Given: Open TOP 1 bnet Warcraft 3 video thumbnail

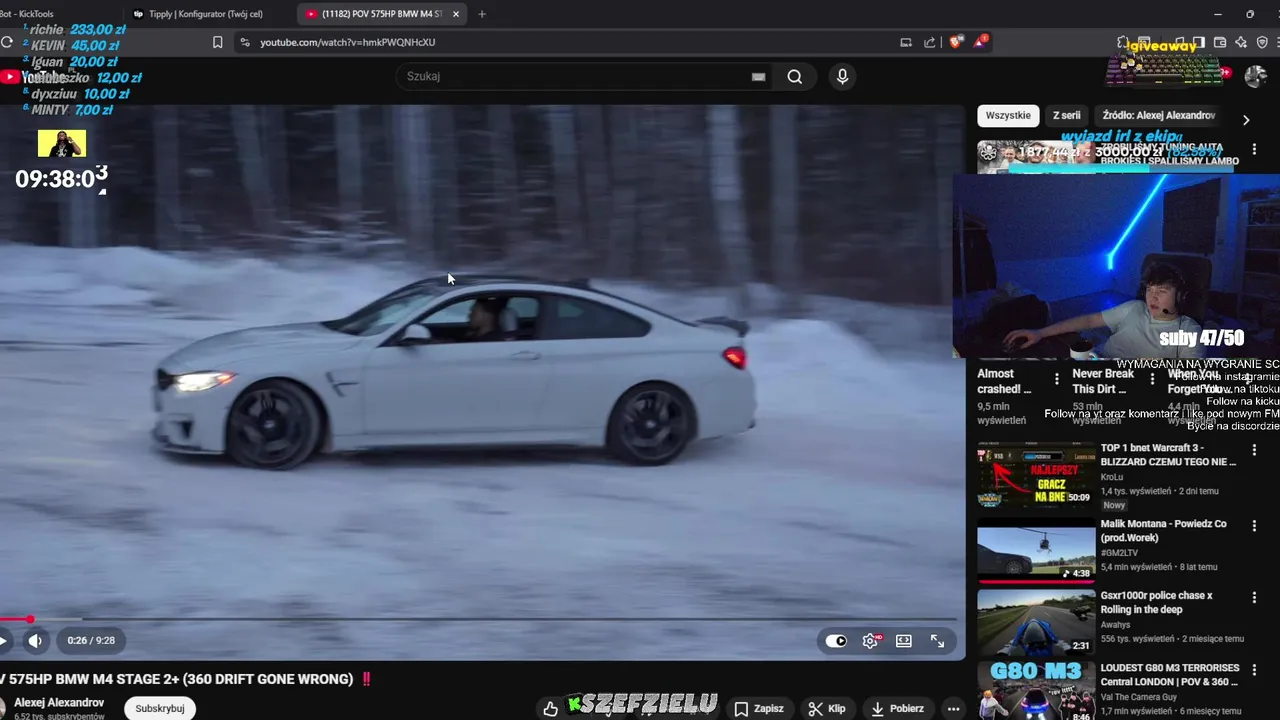Looking at the screenshot, I should click(1036, 475).
